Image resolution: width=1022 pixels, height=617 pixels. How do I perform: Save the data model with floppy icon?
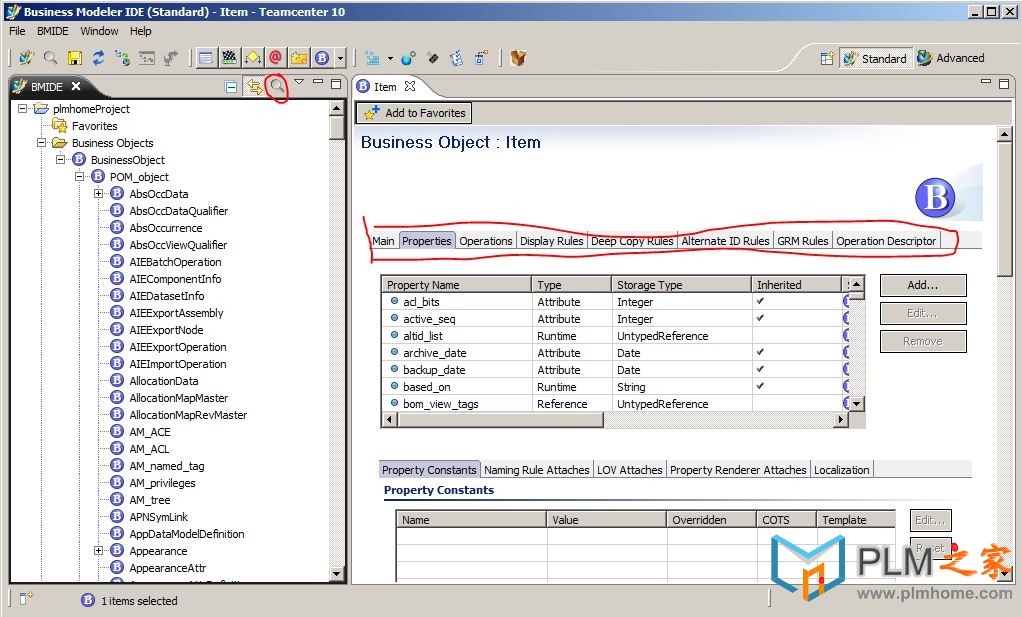tap(74, 58)
